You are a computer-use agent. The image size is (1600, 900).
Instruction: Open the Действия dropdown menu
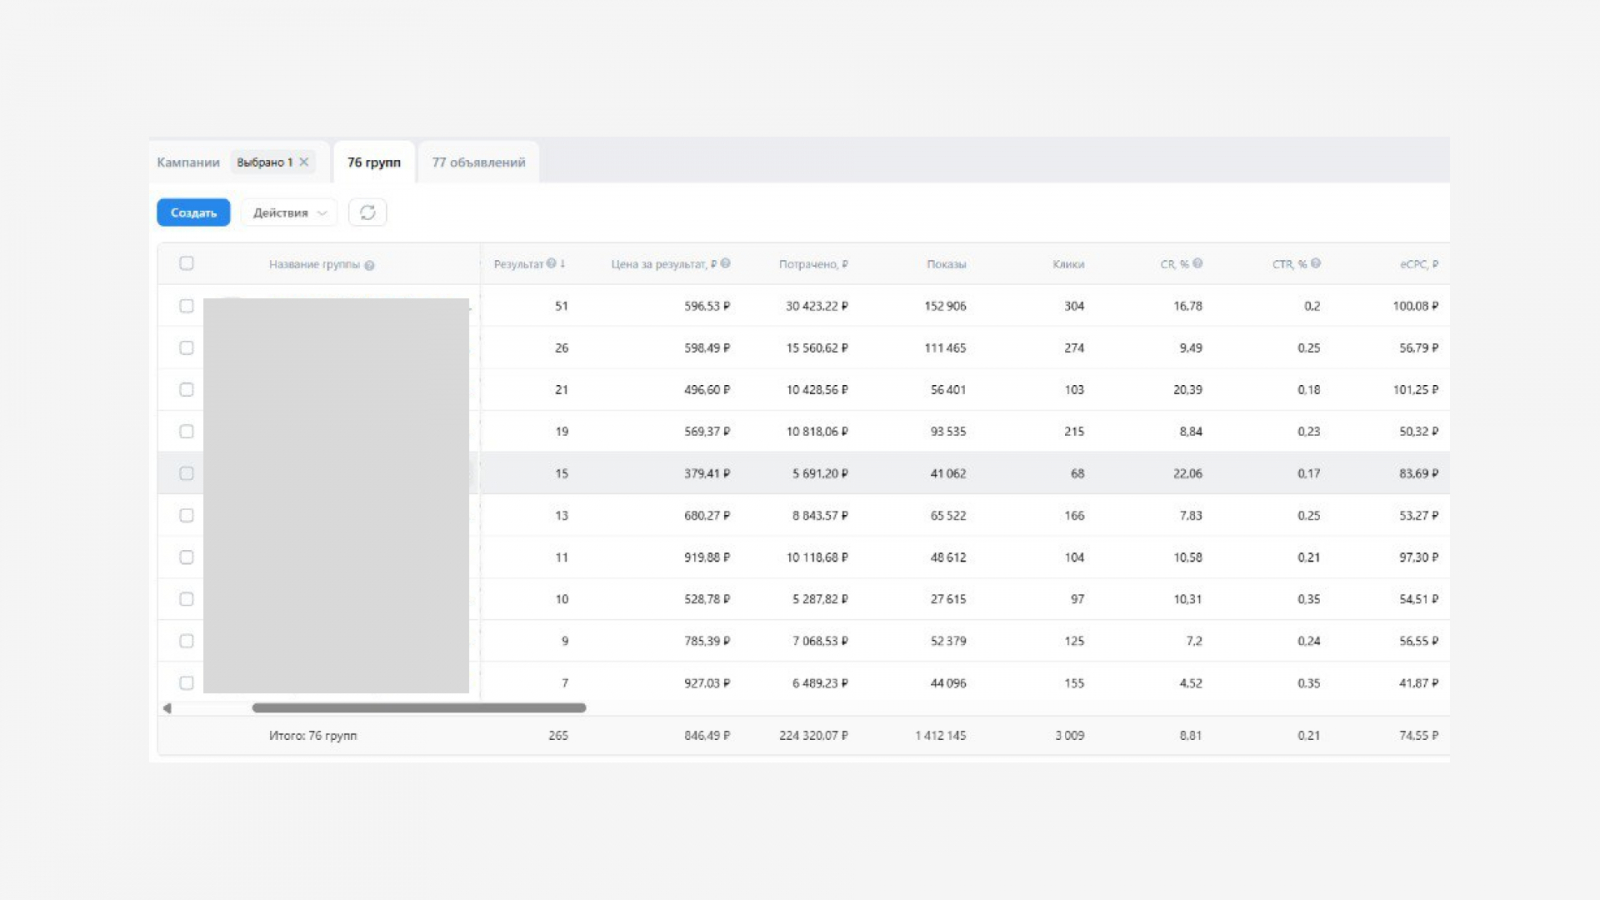289,212
